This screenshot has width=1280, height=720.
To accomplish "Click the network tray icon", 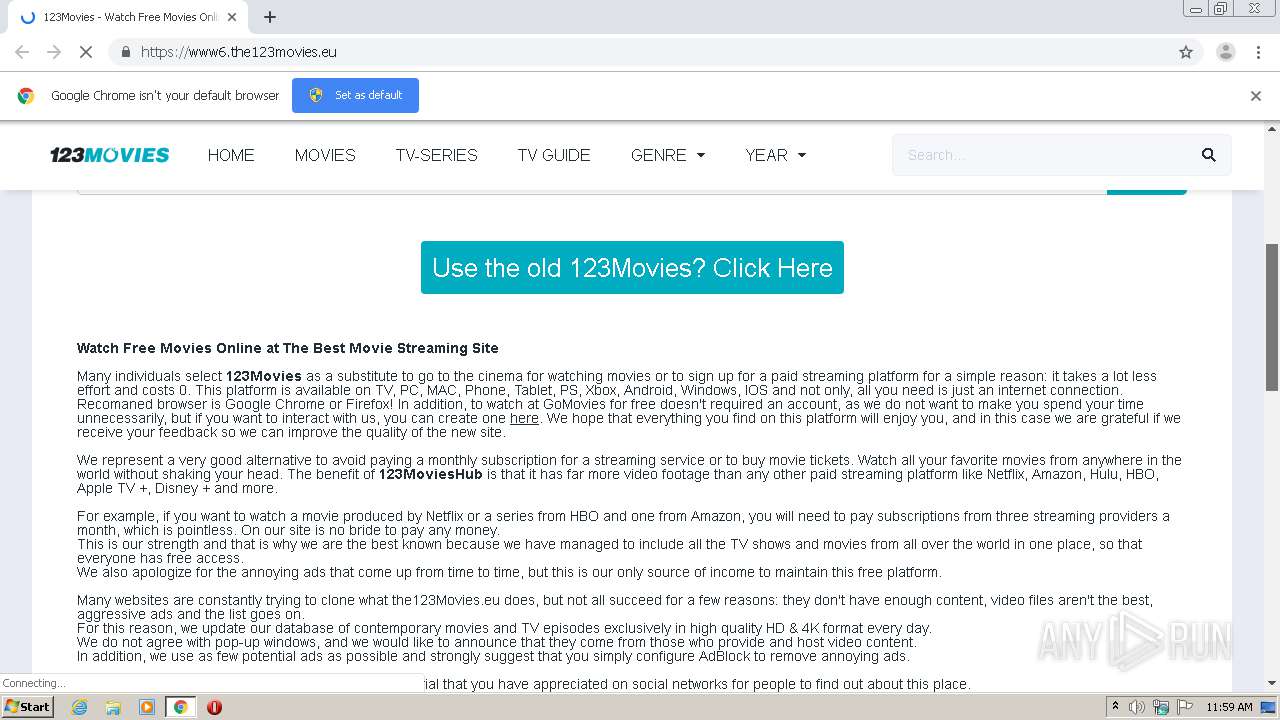I will pyautogui.click(x=1162, y=707).
